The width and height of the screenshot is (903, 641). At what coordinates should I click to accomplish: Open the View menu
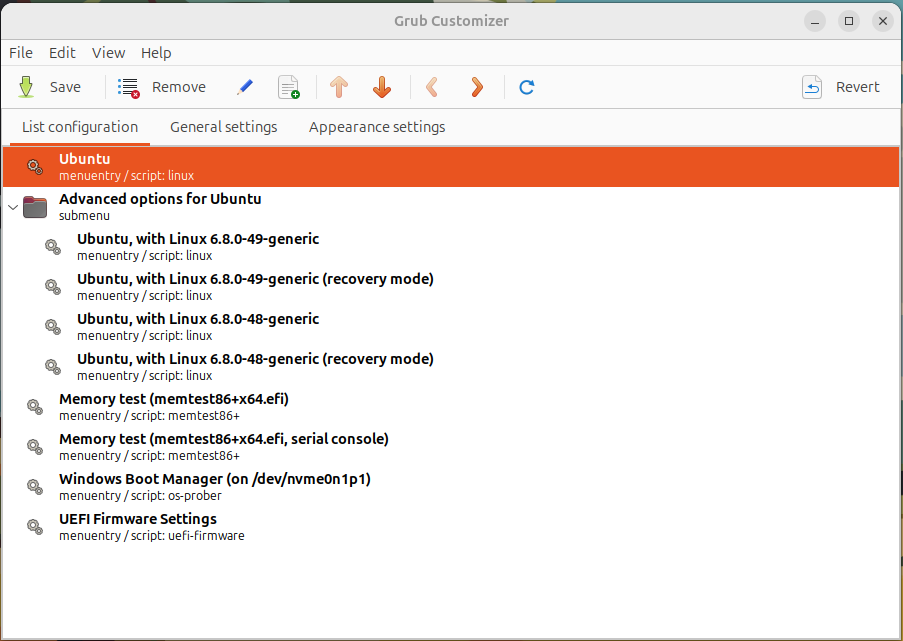pos(108,52)
